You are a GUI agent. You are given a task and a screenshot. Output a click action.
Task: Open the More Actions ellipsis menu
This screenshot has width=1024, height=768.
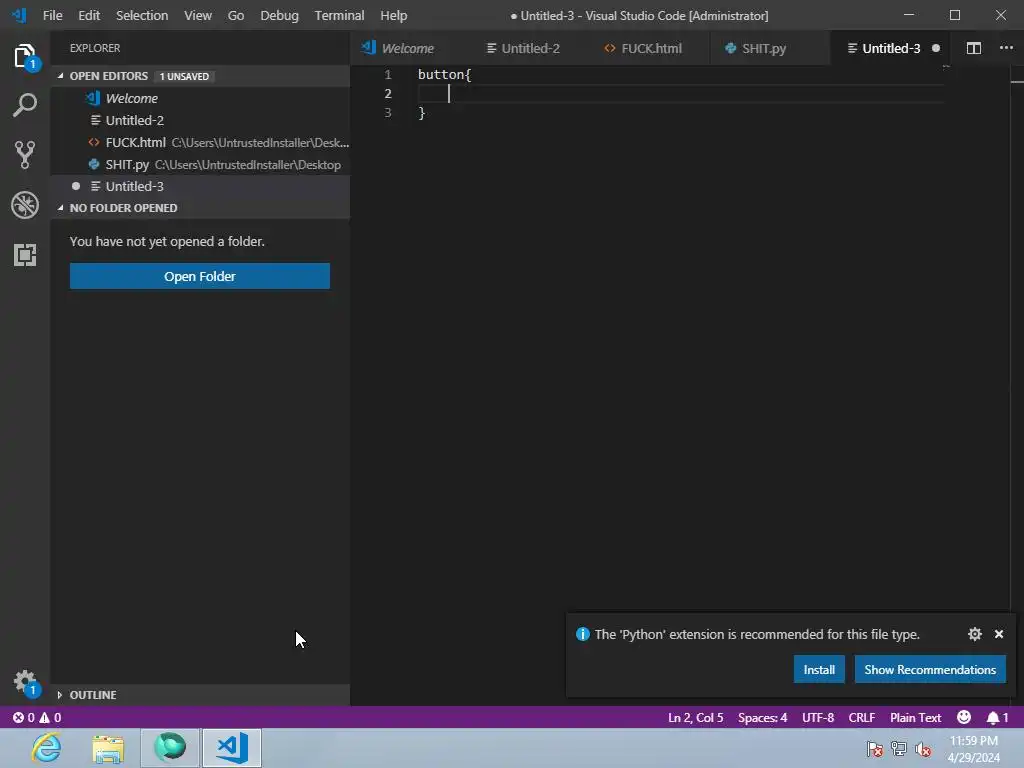point(1006,48)
